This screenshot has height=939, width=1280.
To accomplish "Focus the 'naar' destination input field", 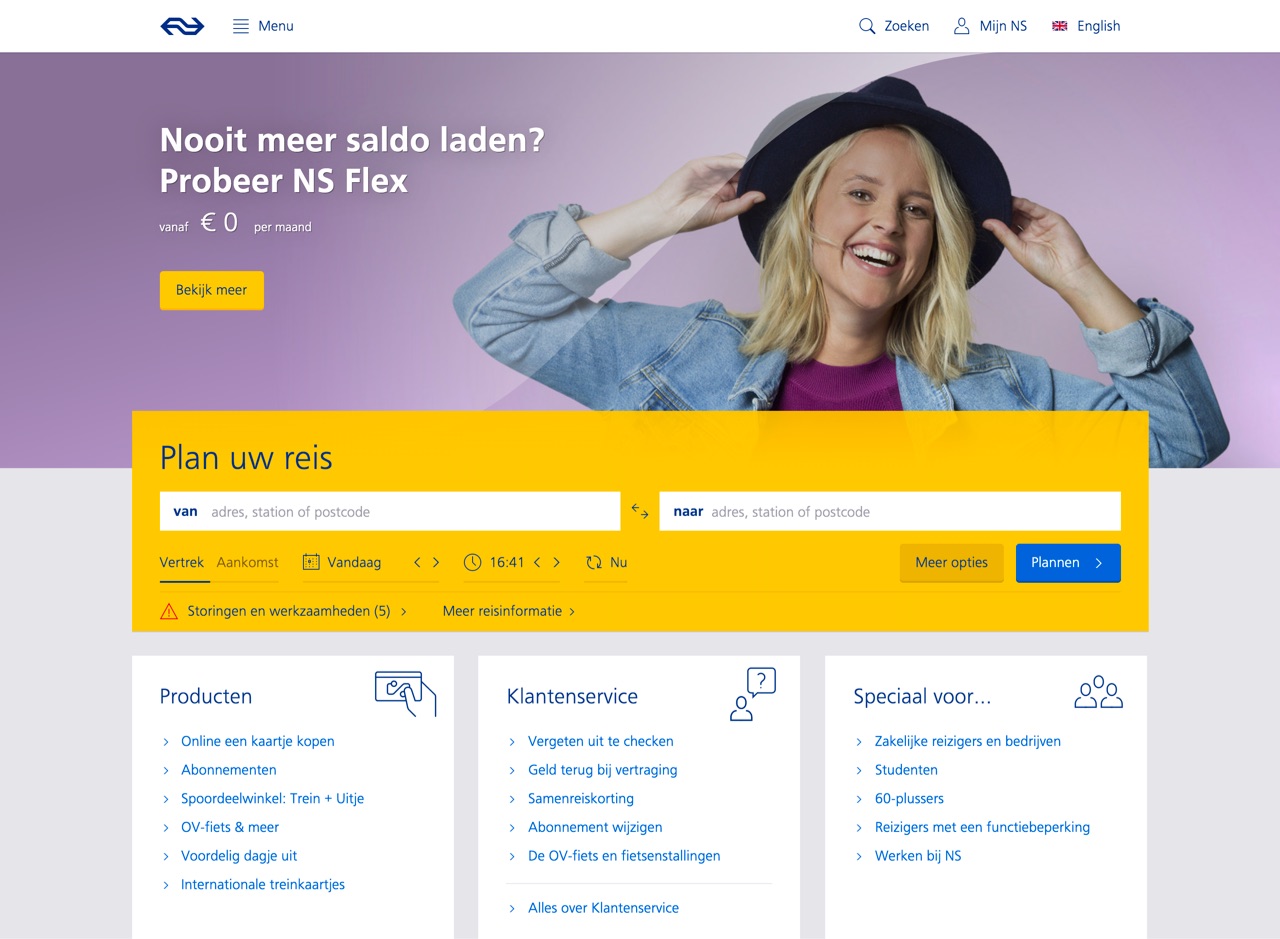I will point(890,511).
